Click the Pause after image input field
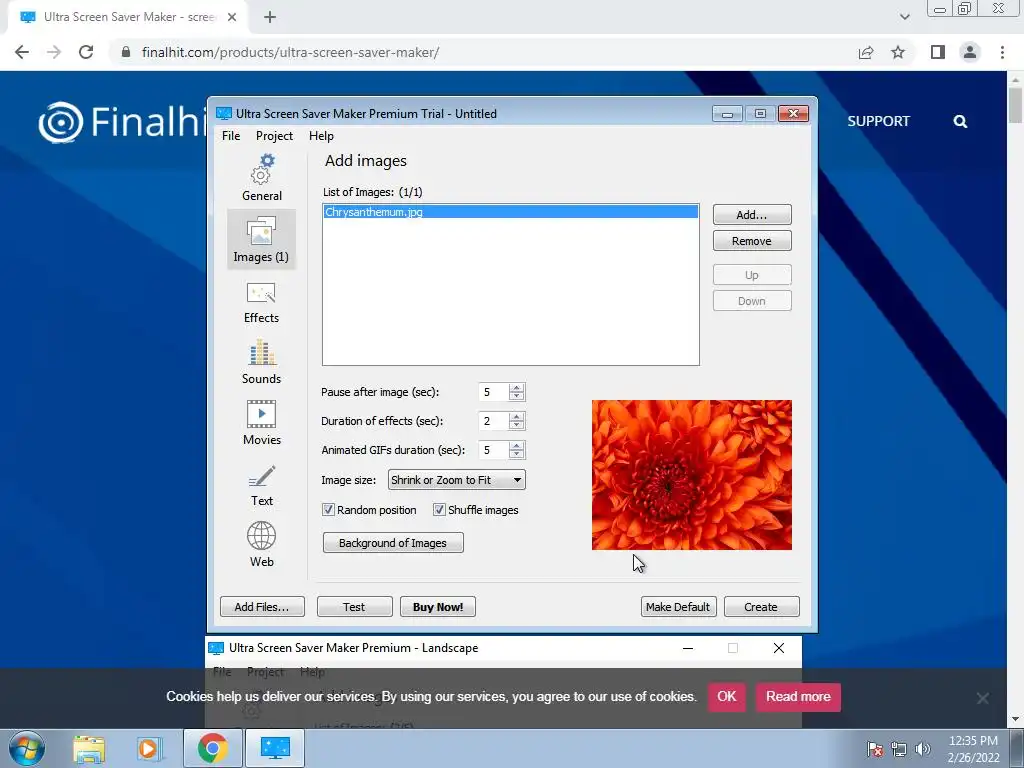This screenshot has height=768, width=1024. tap(494, 392)
